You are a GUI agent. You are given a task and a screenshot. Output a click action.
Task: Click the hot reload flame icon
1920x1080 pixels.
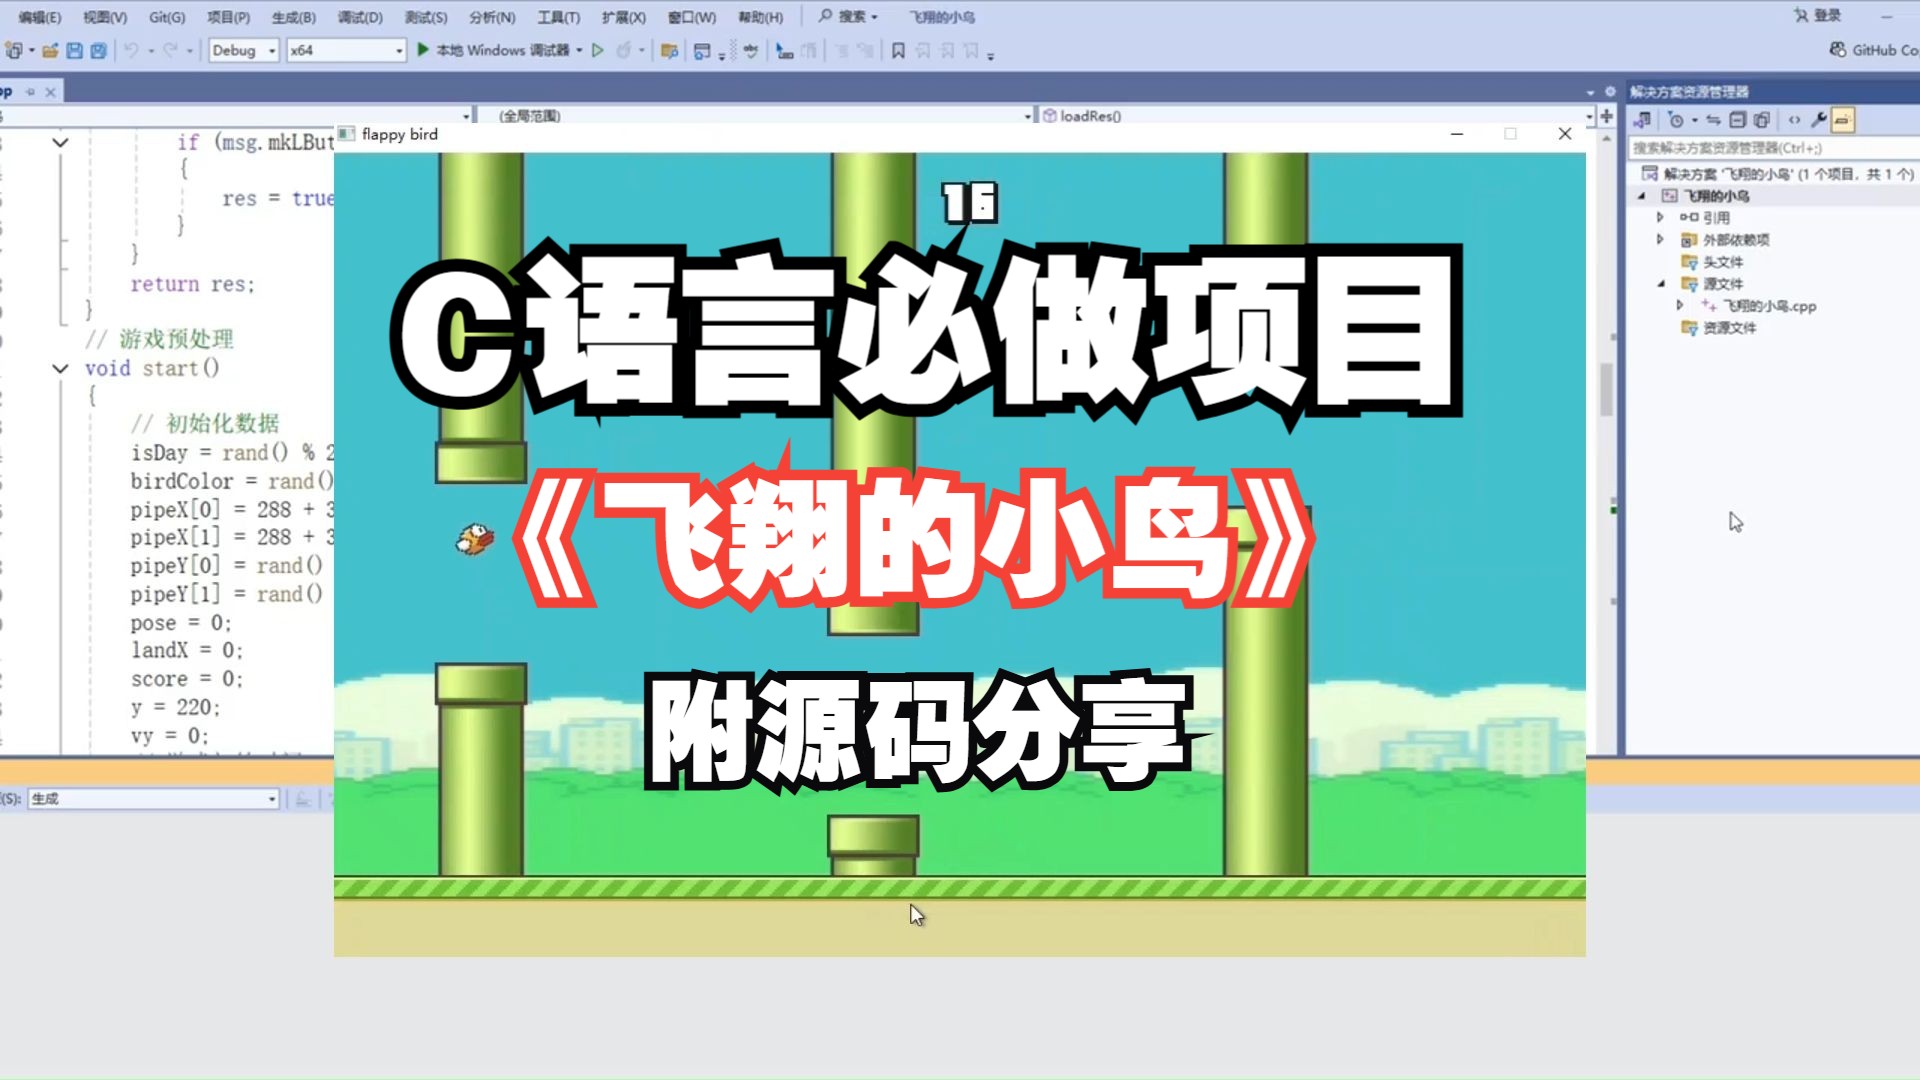point(624,50)
